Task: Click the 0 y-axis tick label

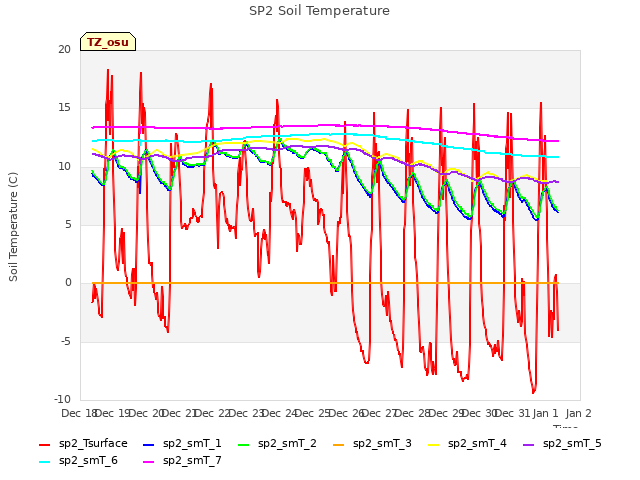Action: 68,282
